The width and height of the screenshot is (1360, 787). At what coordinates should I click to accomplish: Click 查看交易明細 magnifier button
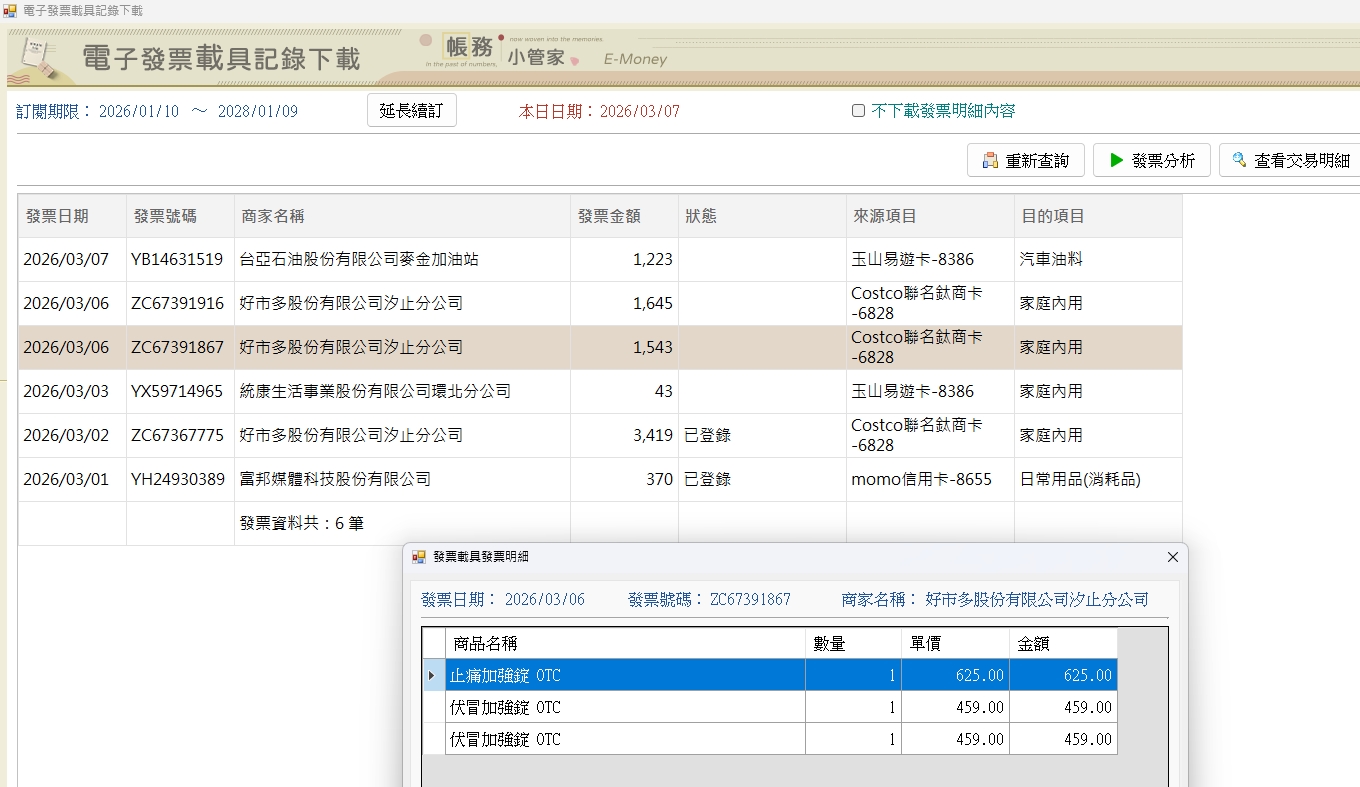[1290, 160]
